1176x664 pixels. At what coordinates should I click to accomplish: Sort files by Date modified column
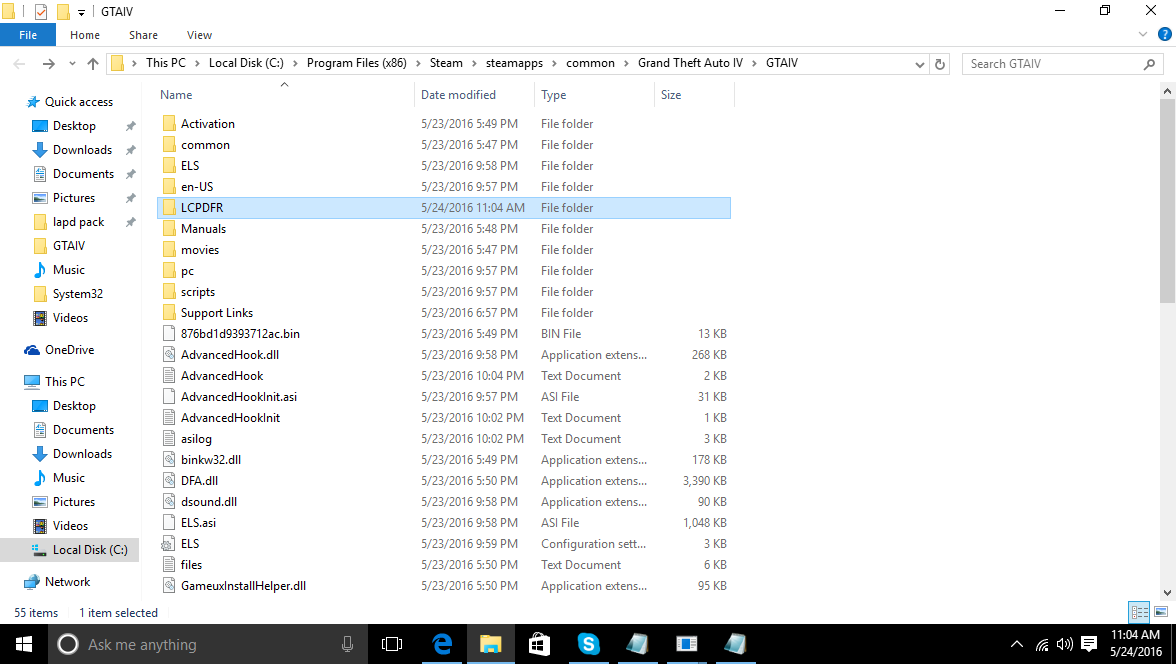click(458, 95)
